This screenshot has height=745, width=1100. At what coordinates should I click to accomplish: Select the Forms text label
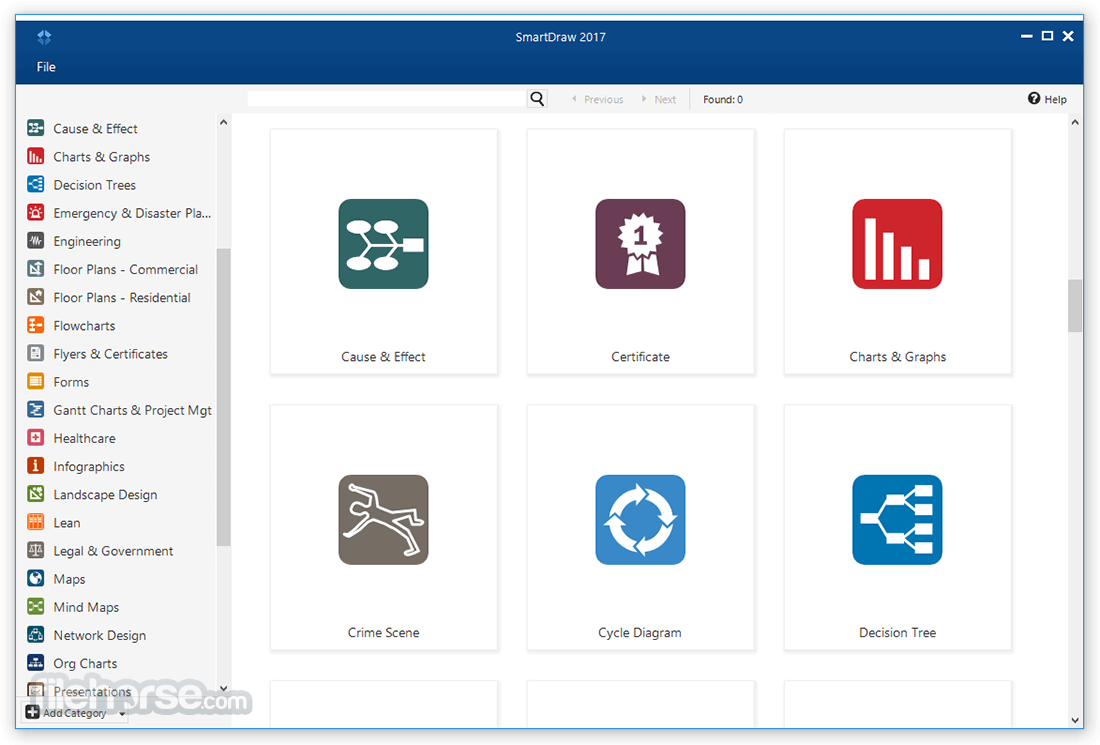71,382
